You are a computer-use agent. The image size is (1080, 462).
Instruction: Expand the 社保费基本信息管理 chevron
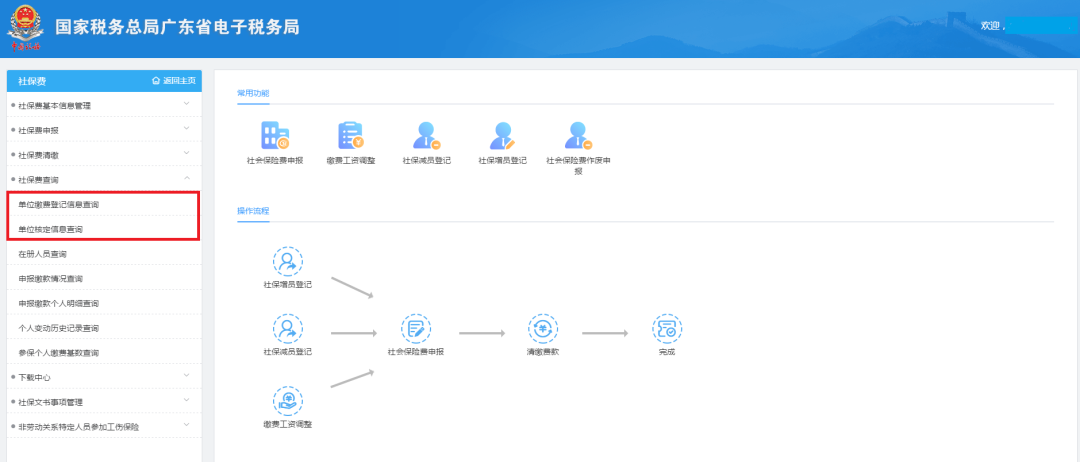[x=186, y=105]
